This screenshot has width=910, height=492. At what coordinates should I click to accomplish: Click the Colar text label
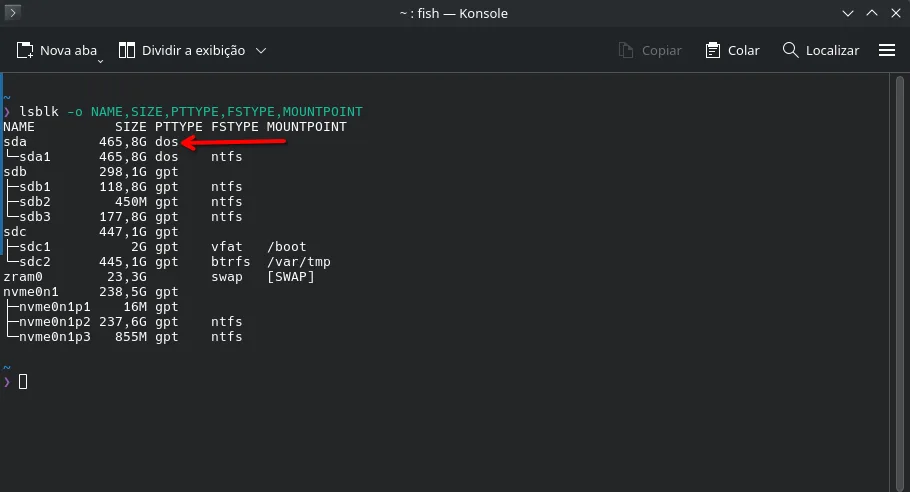(x=743, y=50)
